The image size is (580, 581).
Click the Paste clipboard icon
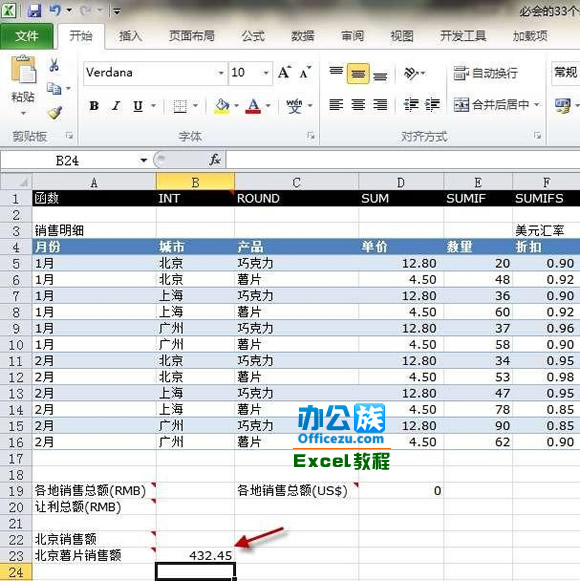(23, 70)
